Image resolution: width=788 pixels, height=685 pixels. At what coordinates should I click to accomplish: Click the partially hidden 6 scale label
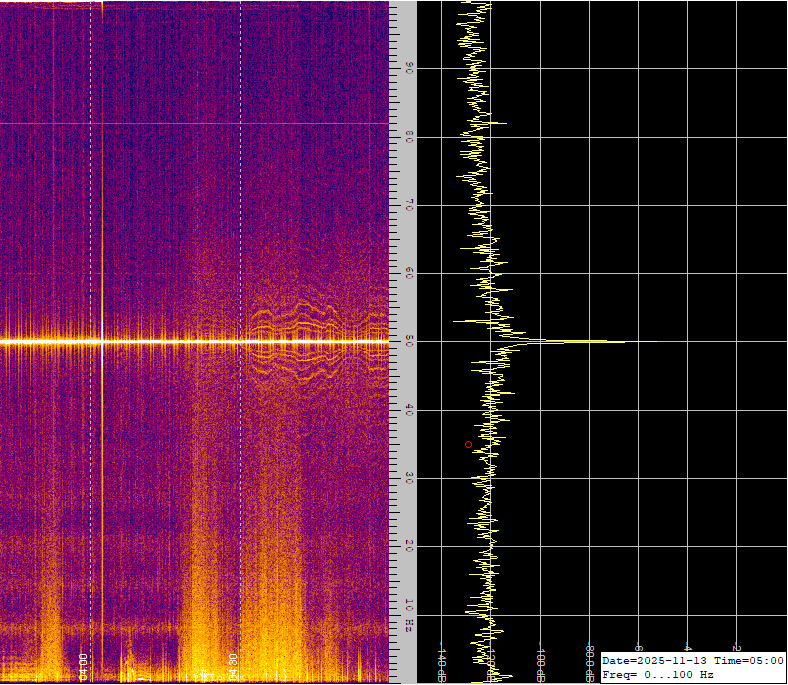coord(639,647)
